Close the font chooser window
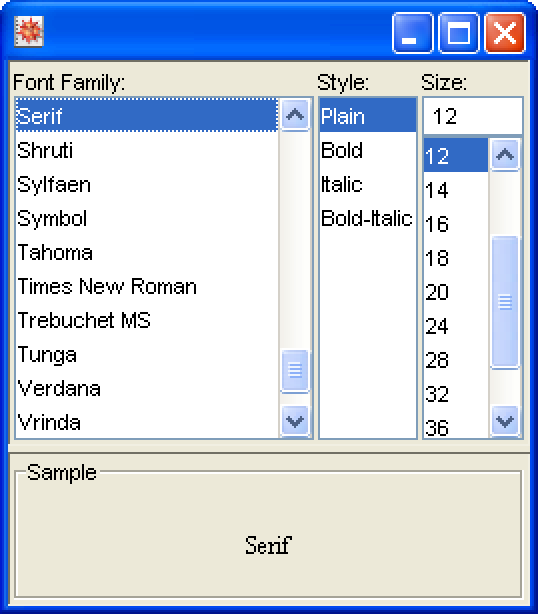Viewport: 540px width, 616px height. (505, 33)
